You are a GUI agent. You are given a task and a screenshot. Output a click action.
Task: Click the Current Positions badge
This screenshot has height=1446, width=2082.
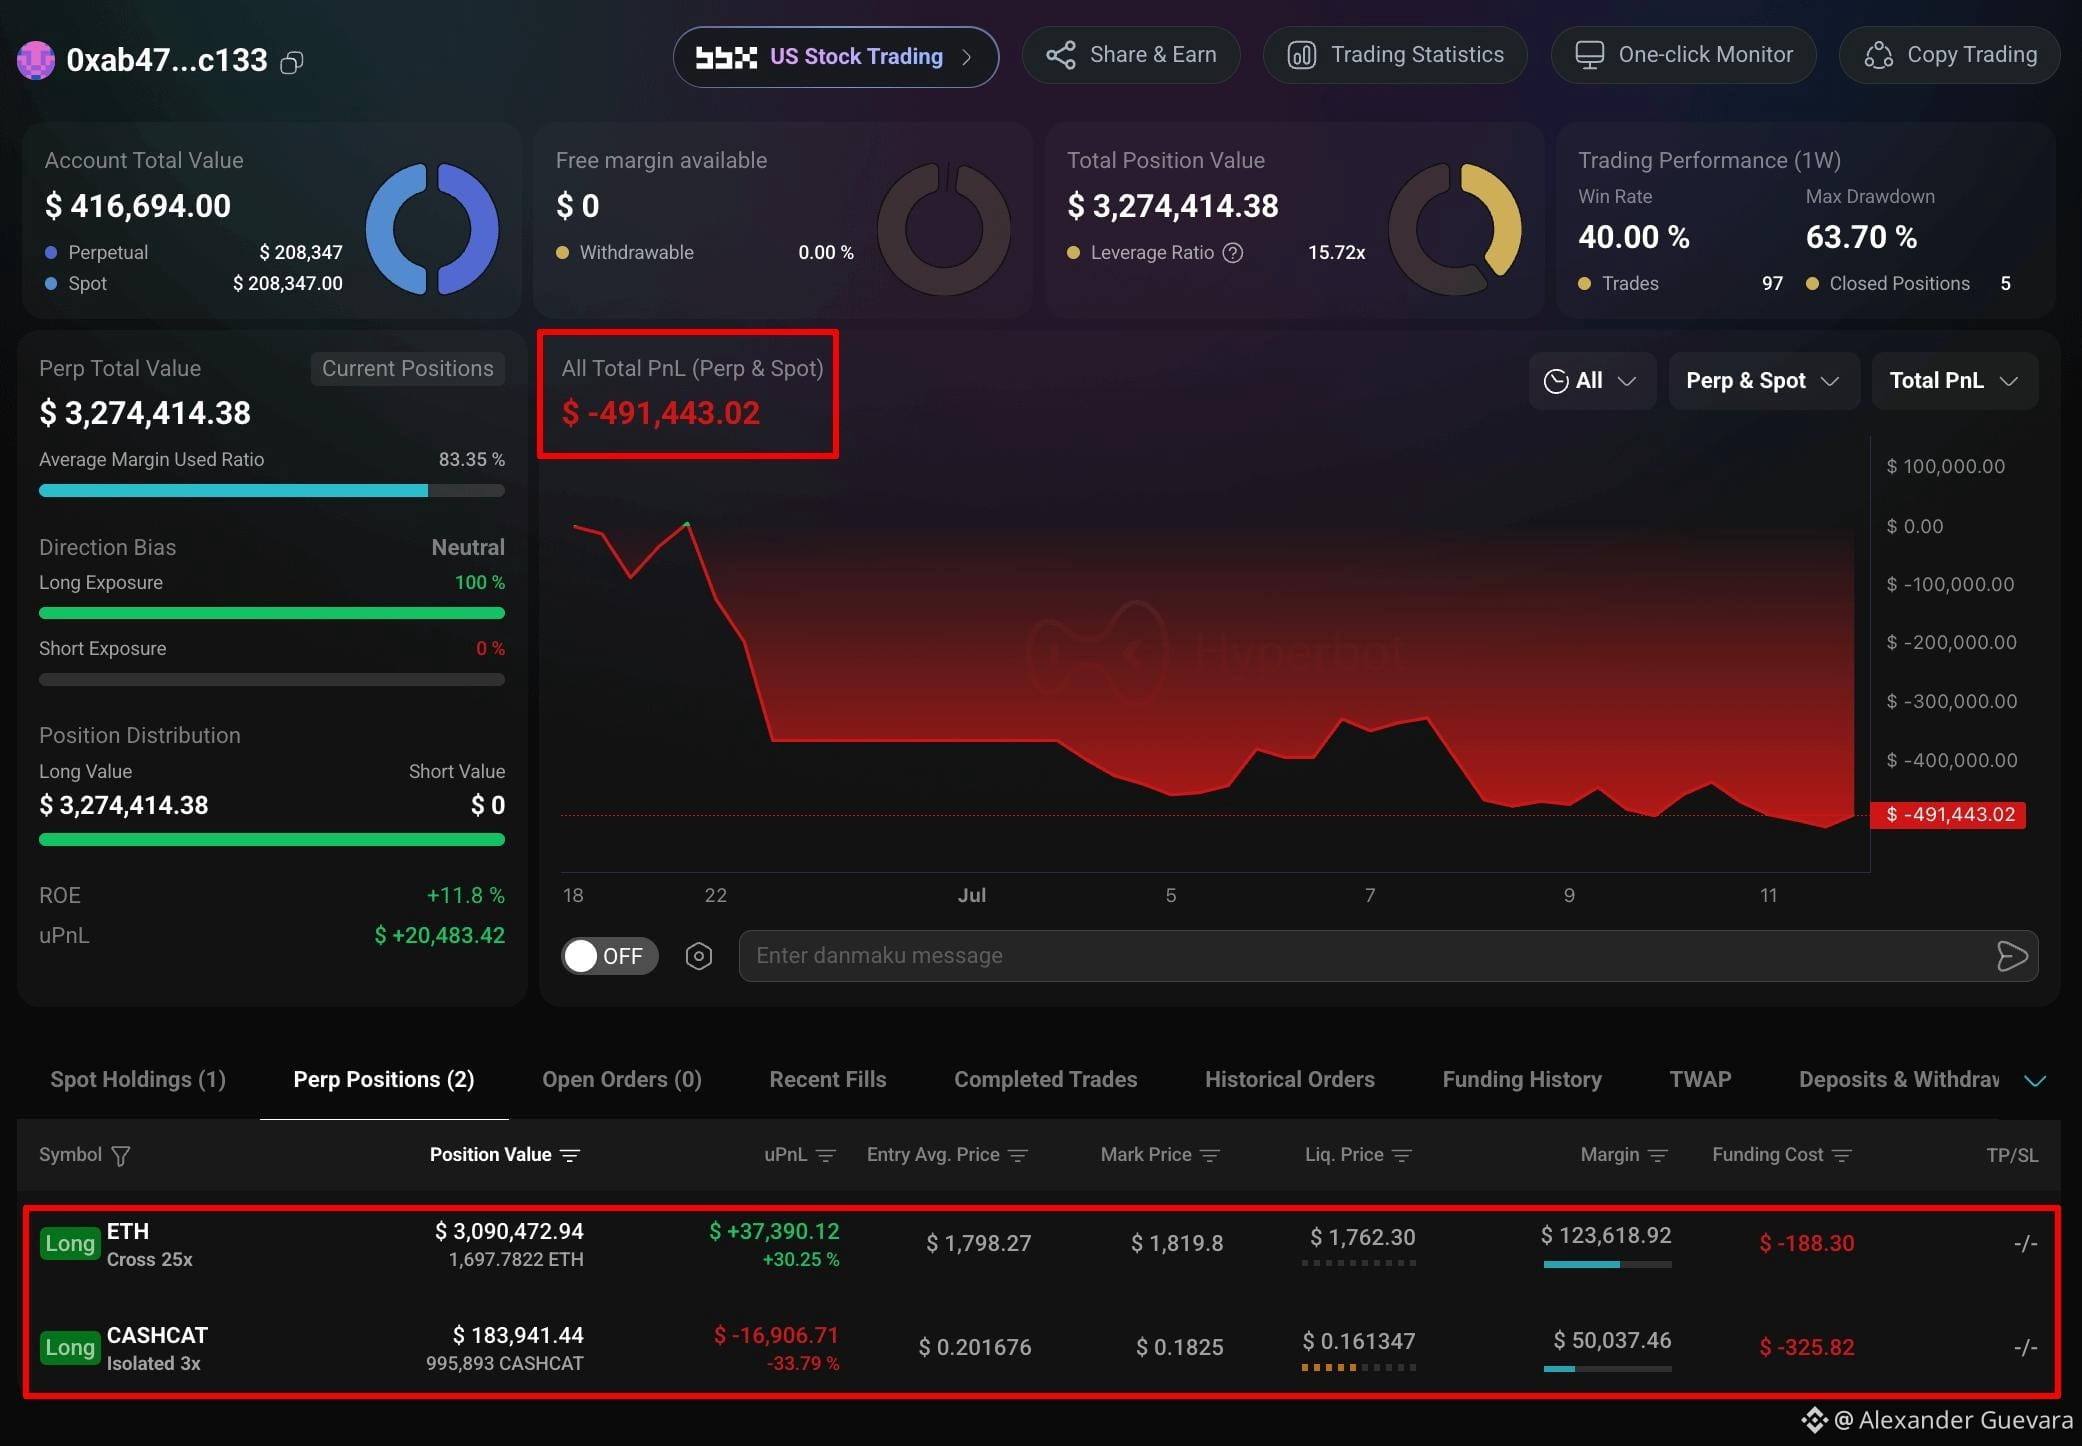coord(407,368)
